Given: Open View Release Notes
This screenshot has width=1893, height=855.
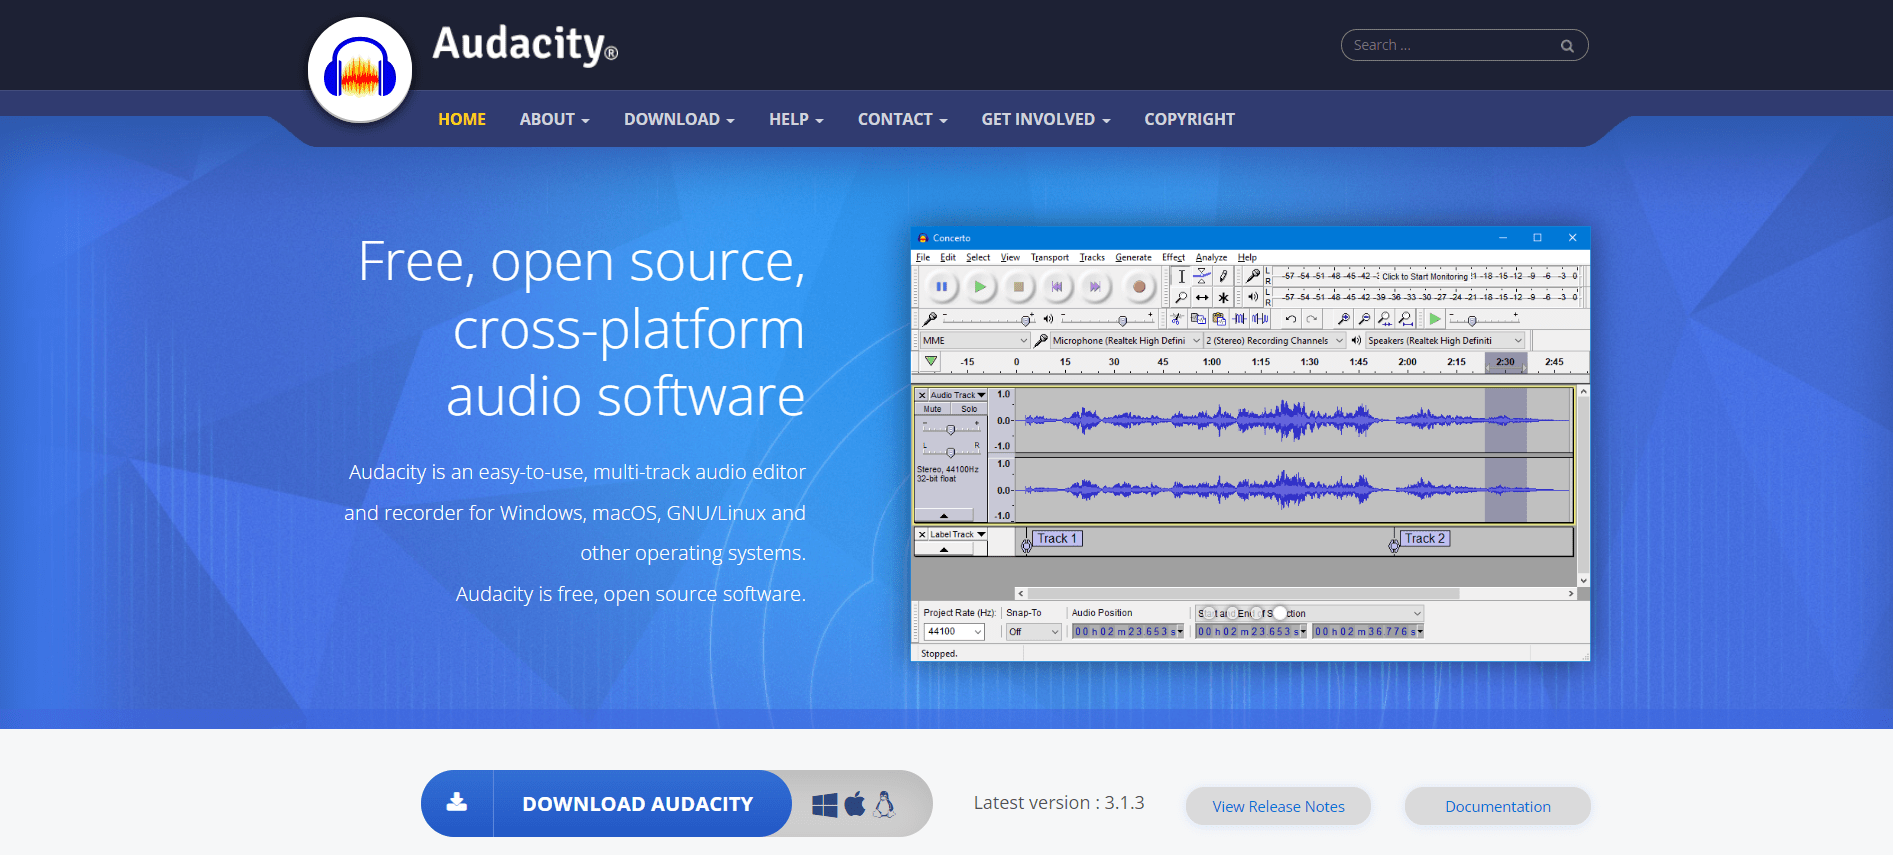Looking at the screenshot, I should 1278,806.
